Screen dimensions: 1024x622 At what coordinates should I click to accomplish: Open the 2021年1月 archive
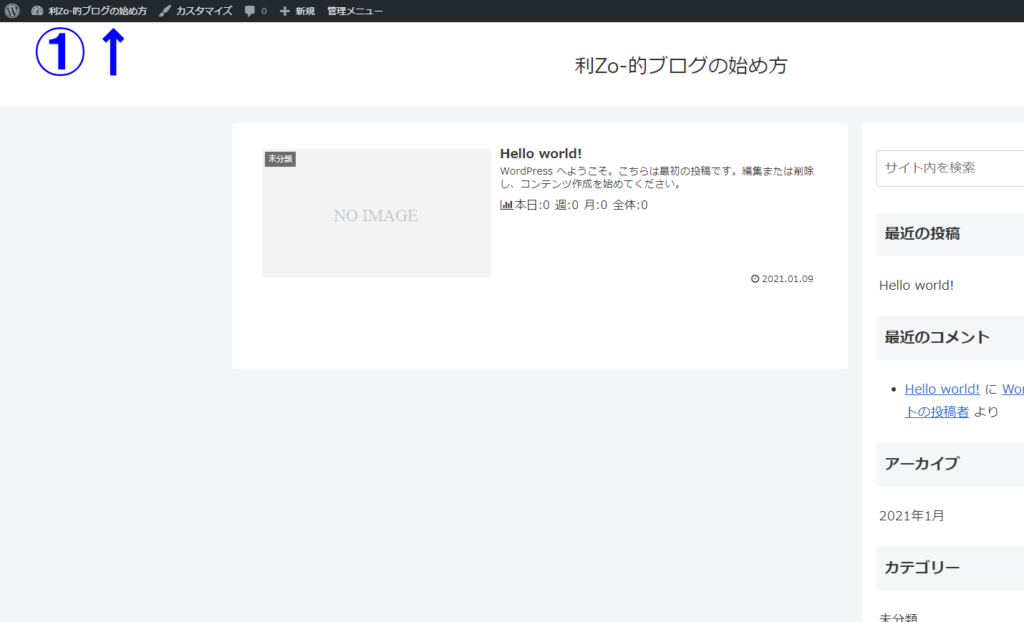point(911,516)
